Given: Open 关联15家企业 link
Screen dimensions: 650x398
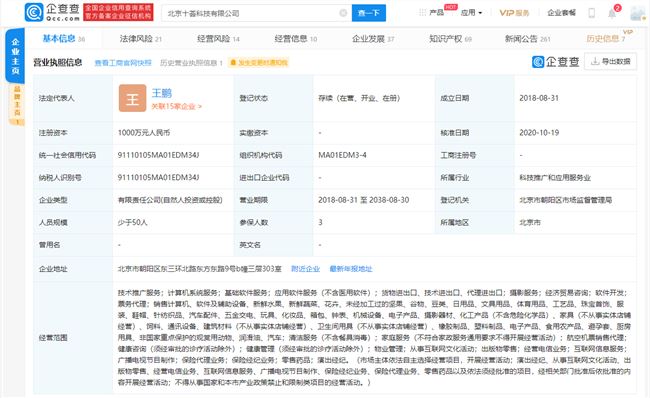Looking at the screenshot, I should (176, 107).
